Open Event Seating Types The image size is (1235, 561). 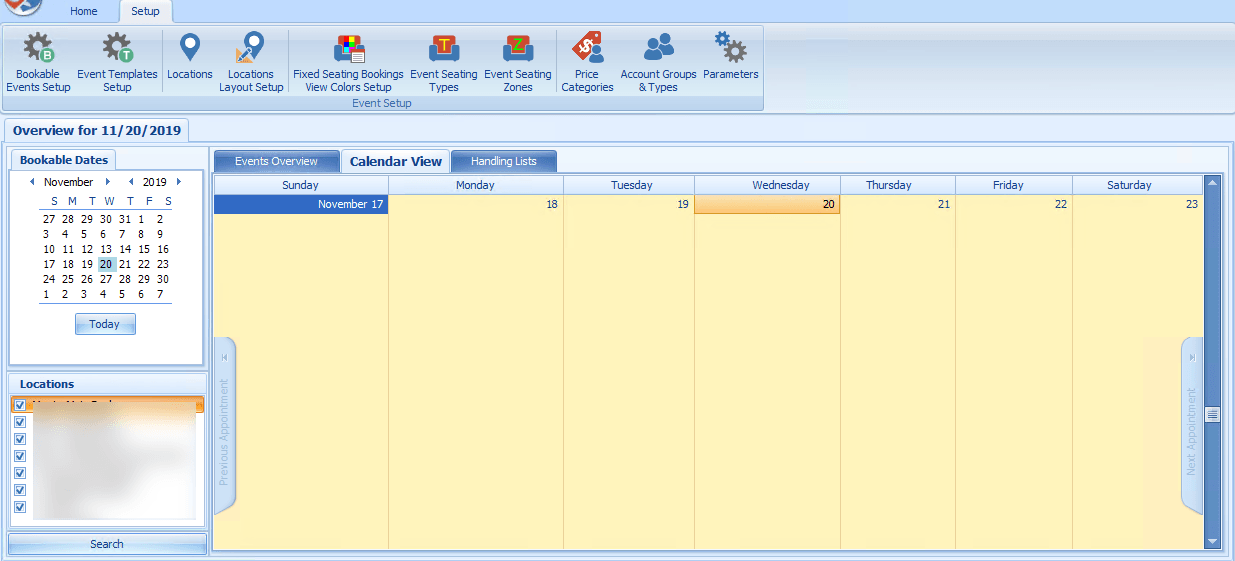click(444, 62)
